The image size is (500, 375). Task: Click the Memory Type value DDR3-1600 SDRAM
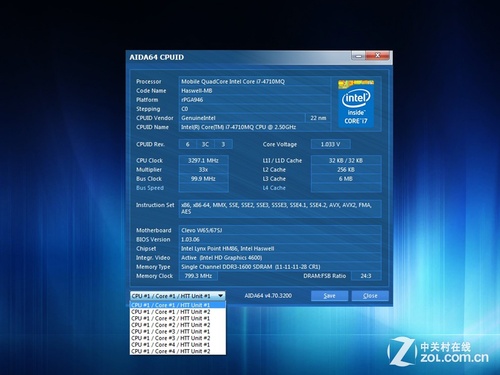280,267
